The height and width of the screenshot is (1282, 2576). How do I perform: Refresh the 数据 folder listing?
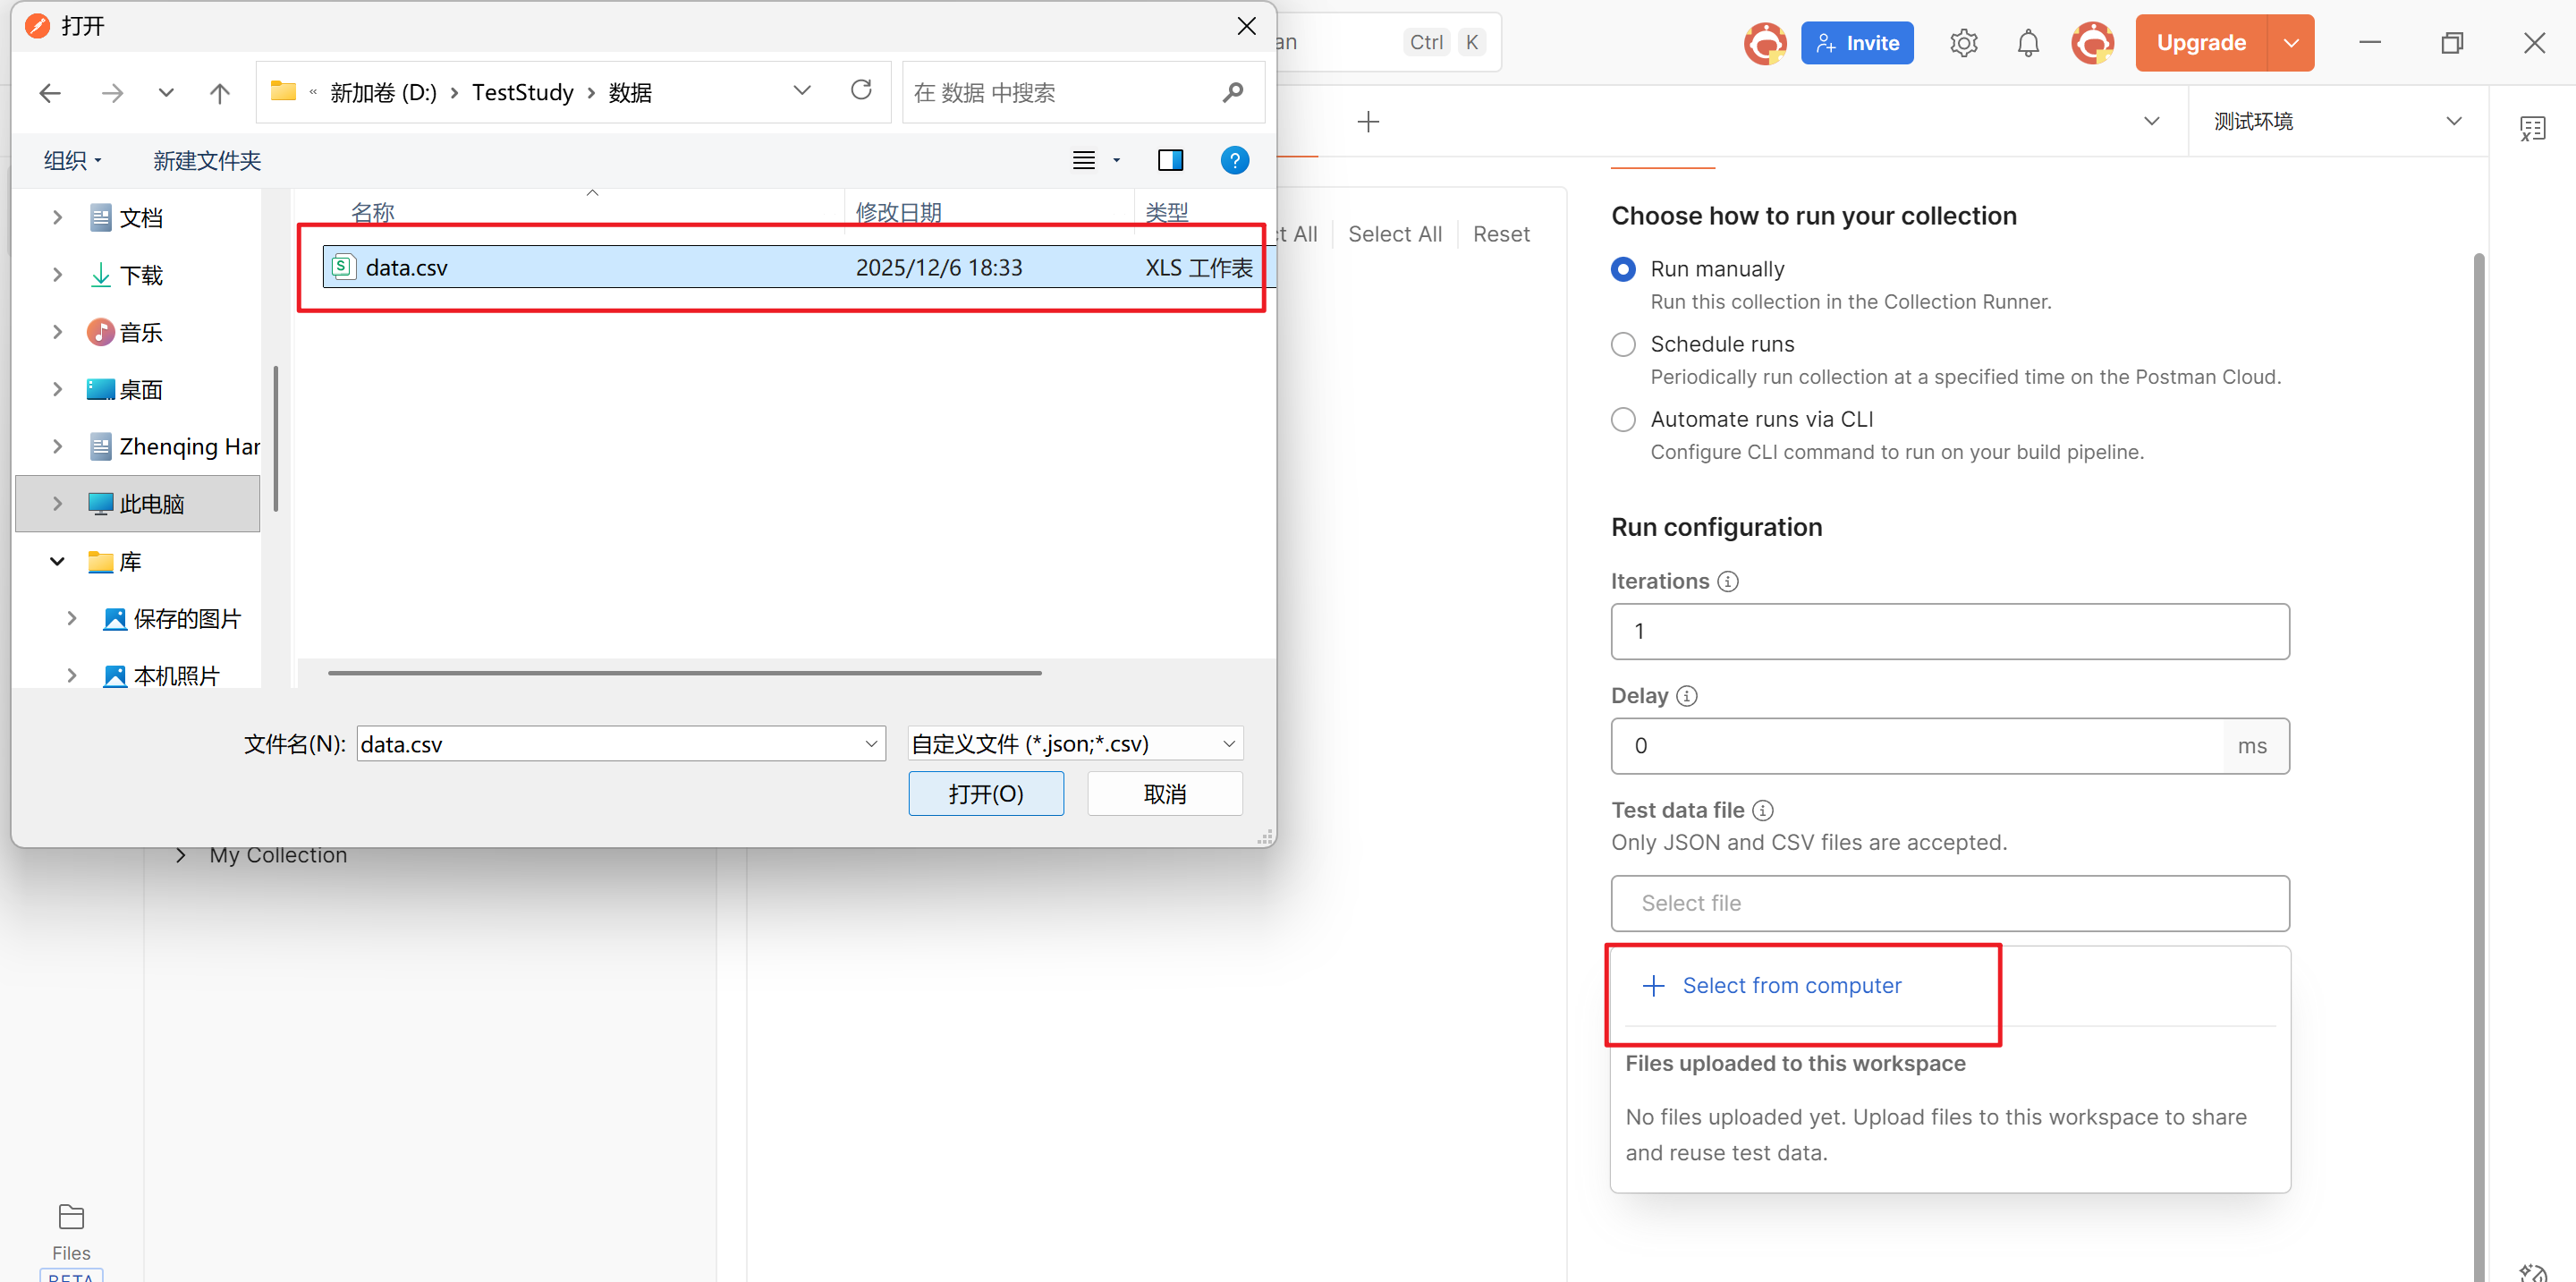pyautogui.click(x=861, y=91)
